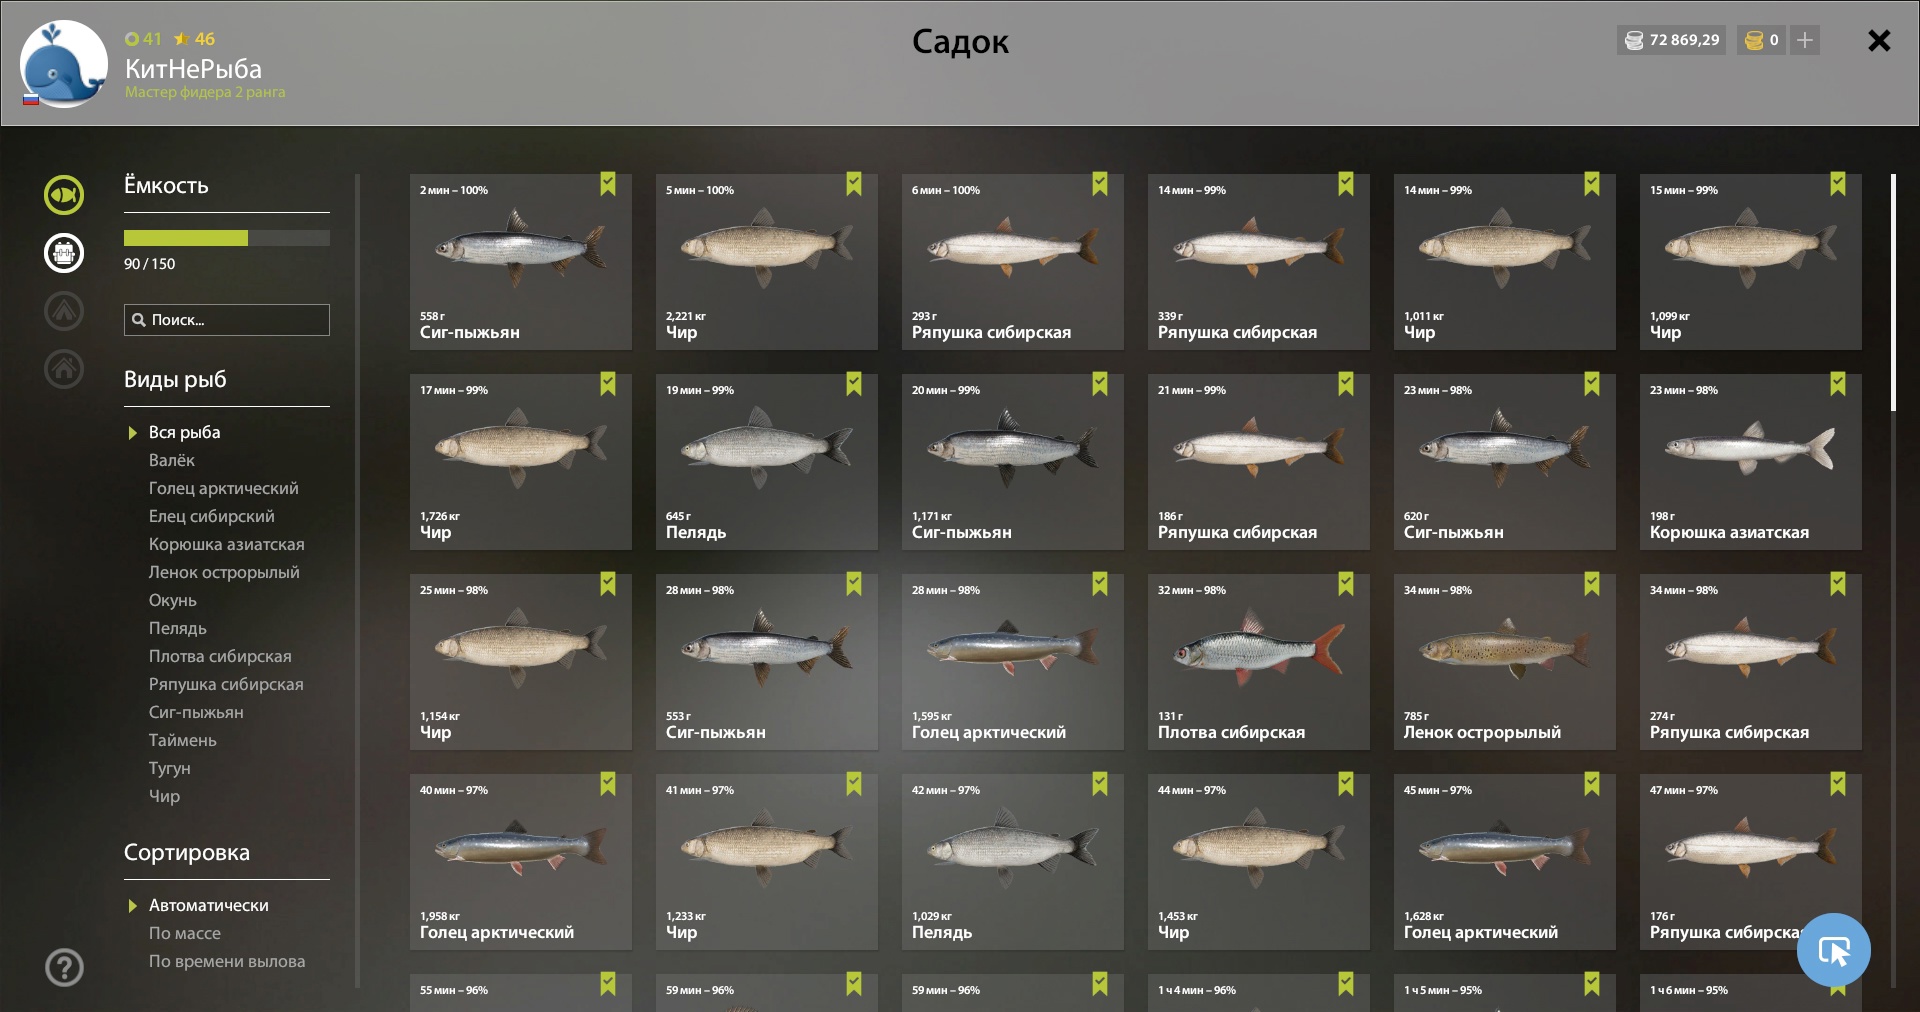Click the Ёмкость capacity progress bar
Screen dimensions: 1920x1012
(x=227, y=238)
